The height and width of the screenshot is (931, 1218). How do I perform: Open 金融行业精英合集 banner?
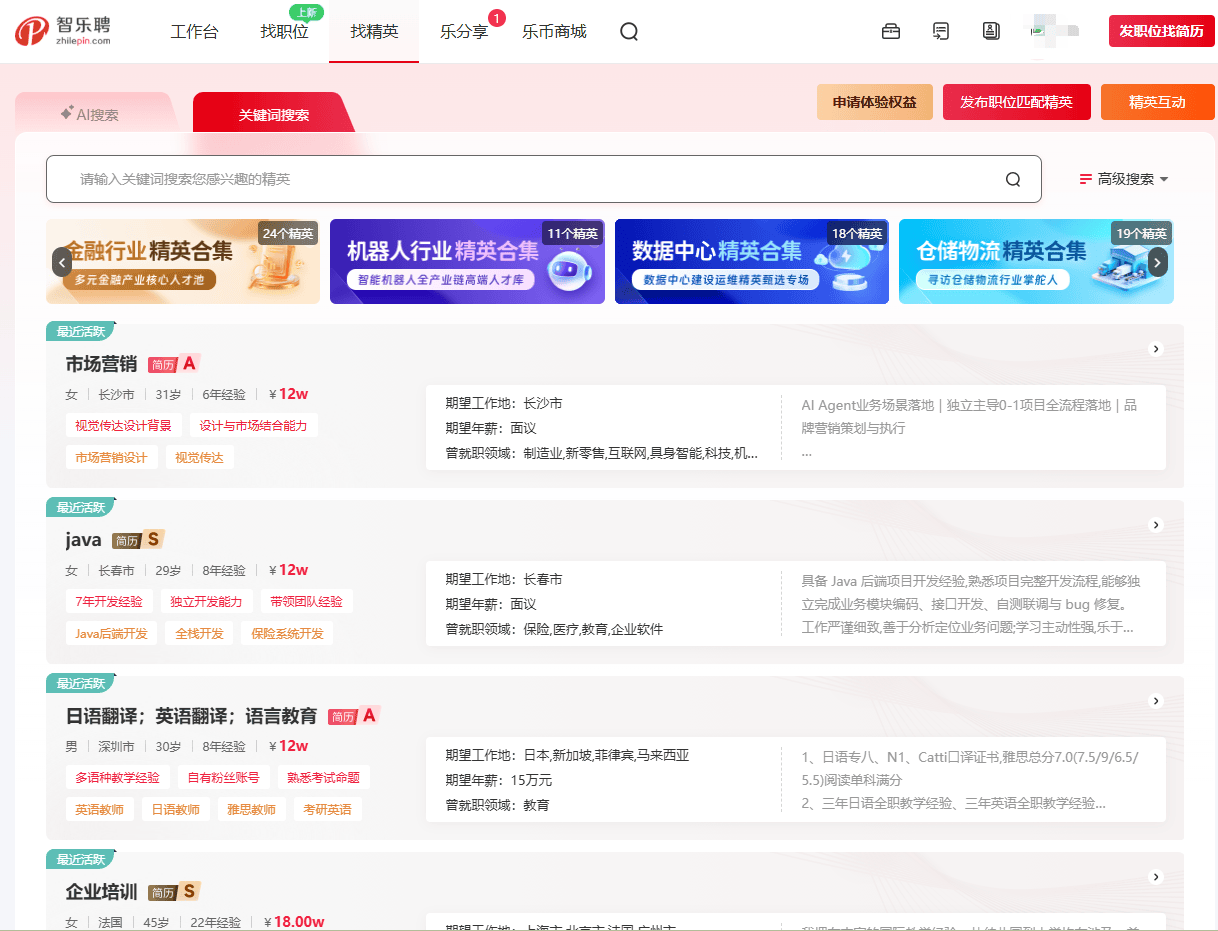tap(183, 262)
